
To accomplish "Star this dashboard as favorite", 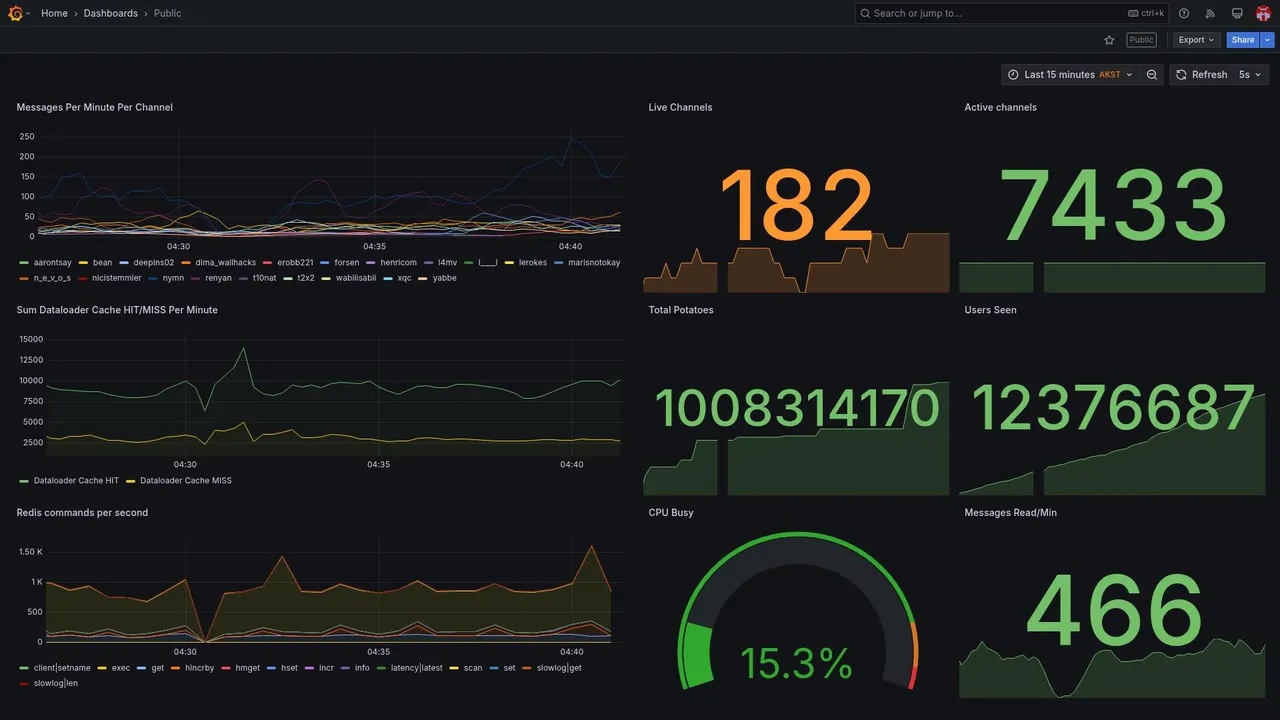I will pos(1109,40).
